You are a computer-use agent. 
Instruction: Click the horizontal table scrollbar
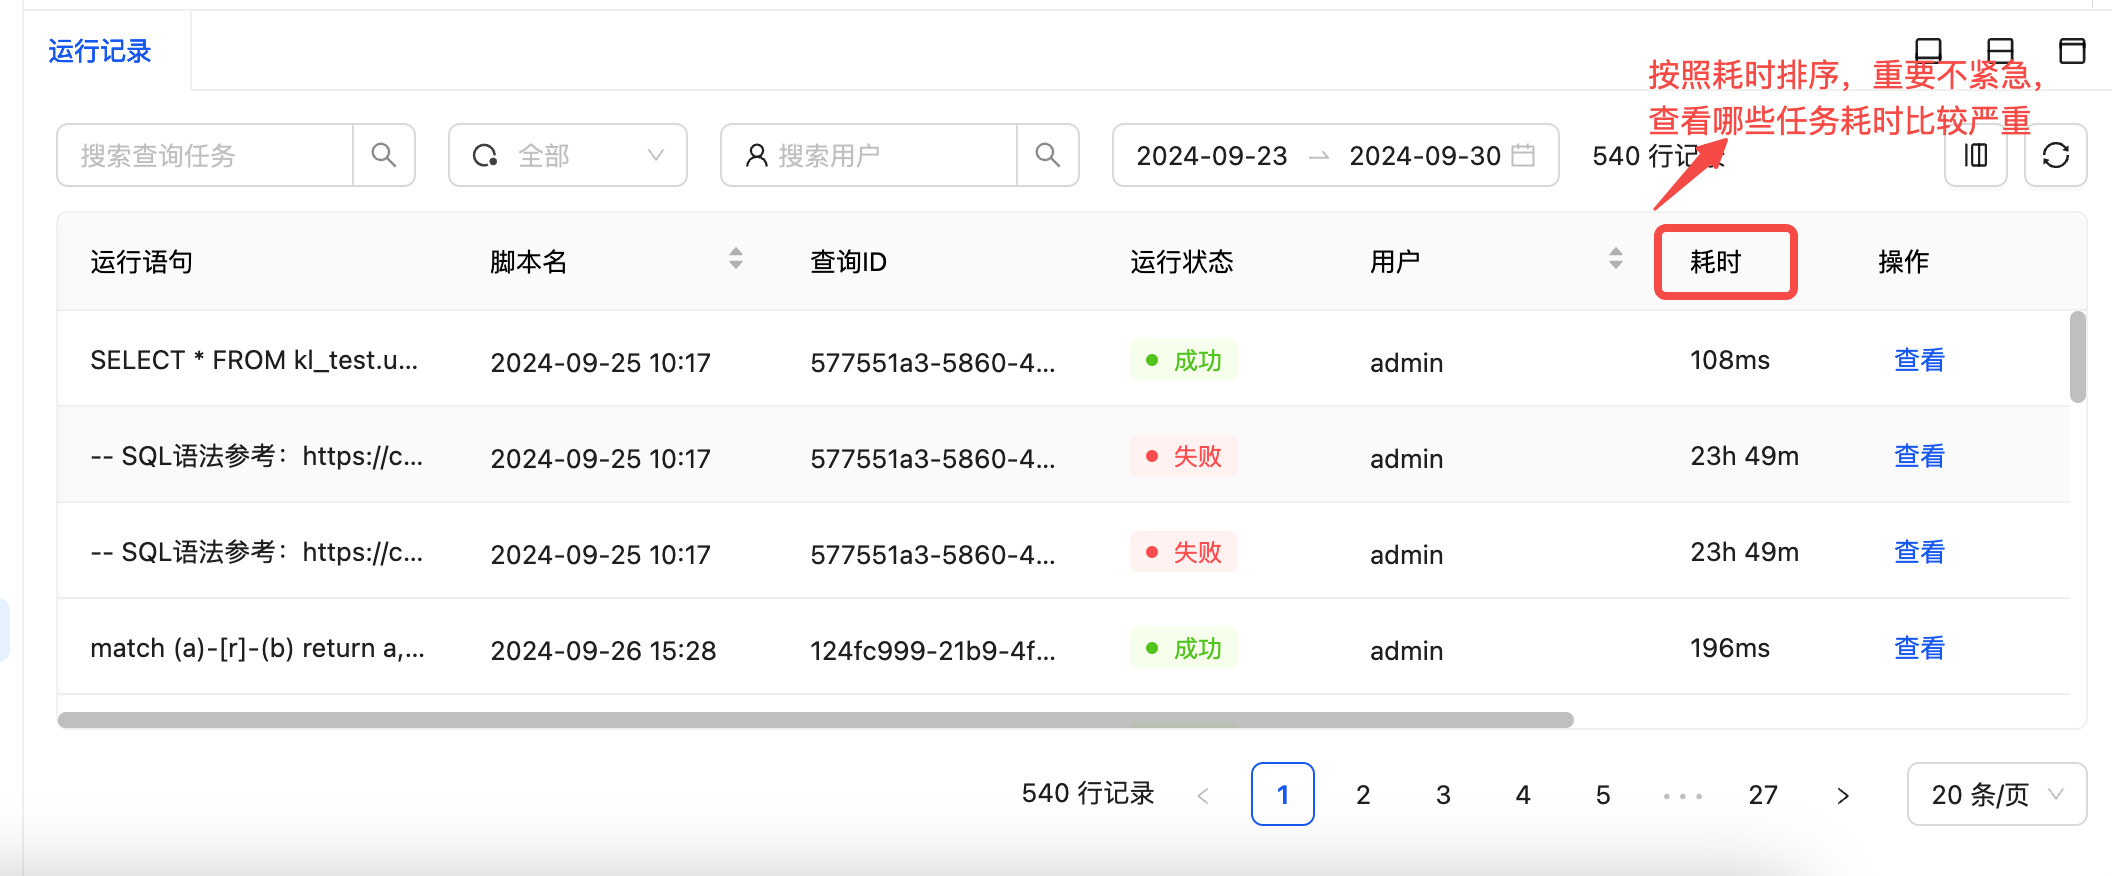pyautogui.click(x=816, y=720)
